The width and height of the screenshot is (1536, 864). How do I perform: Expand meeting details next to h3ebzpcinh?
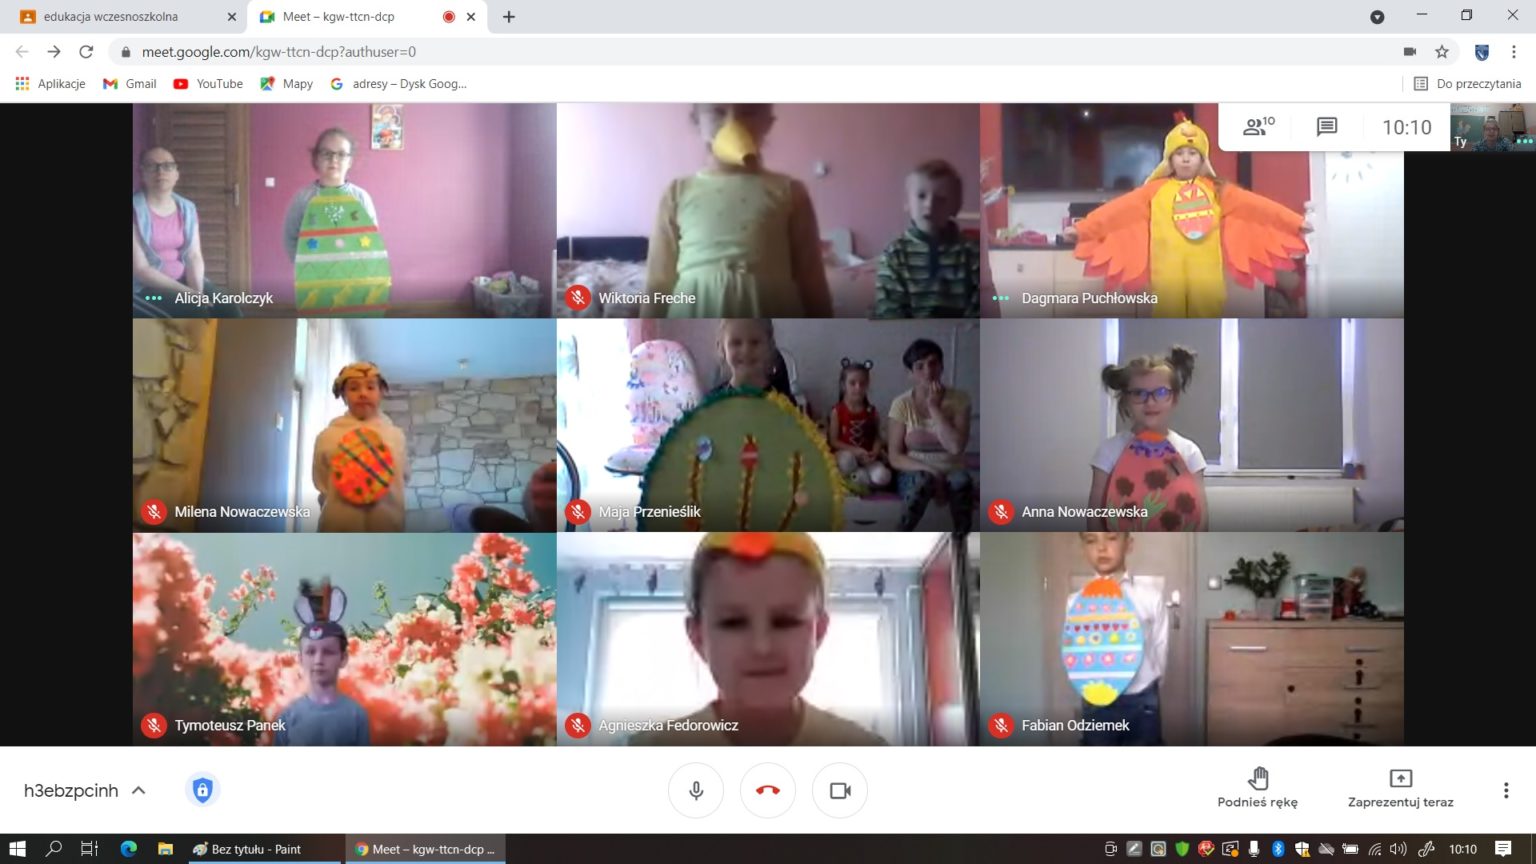coord(139,790)
